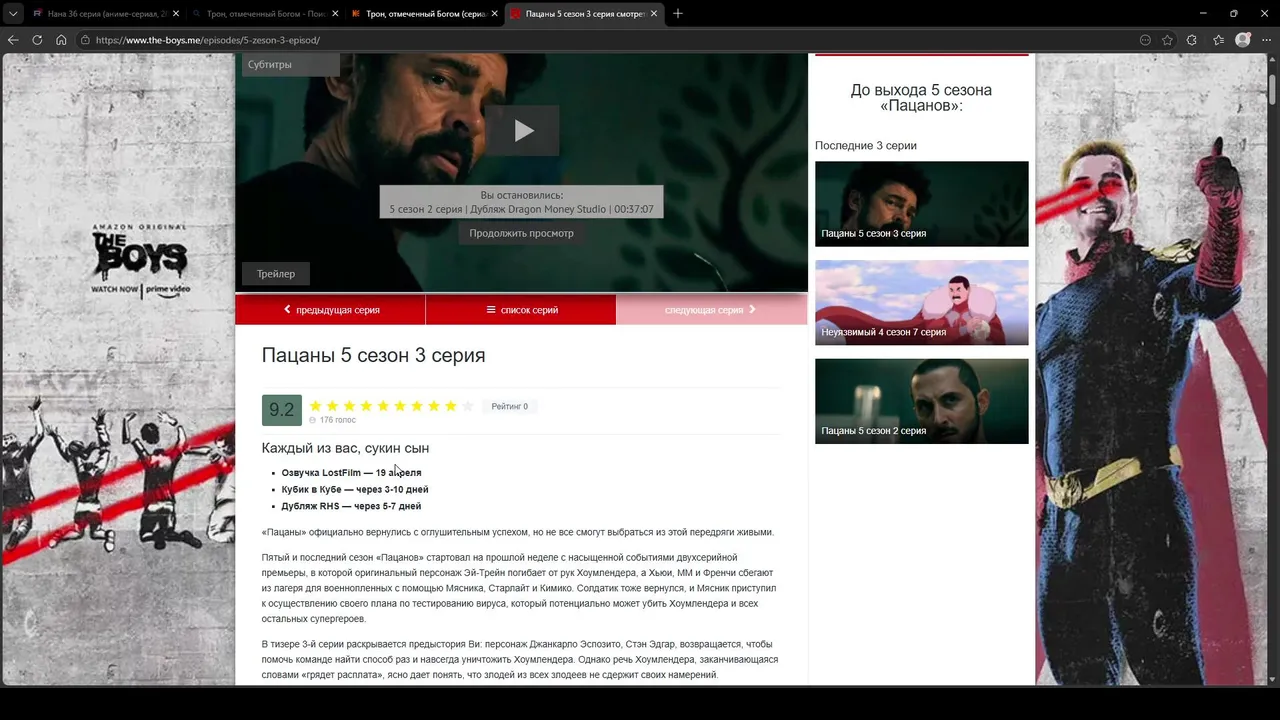The image size is (1280, 720).
Task: Click the 'До выхода 5 сезона «Пацанов»:' heading
Action: [x=921, y=97]
